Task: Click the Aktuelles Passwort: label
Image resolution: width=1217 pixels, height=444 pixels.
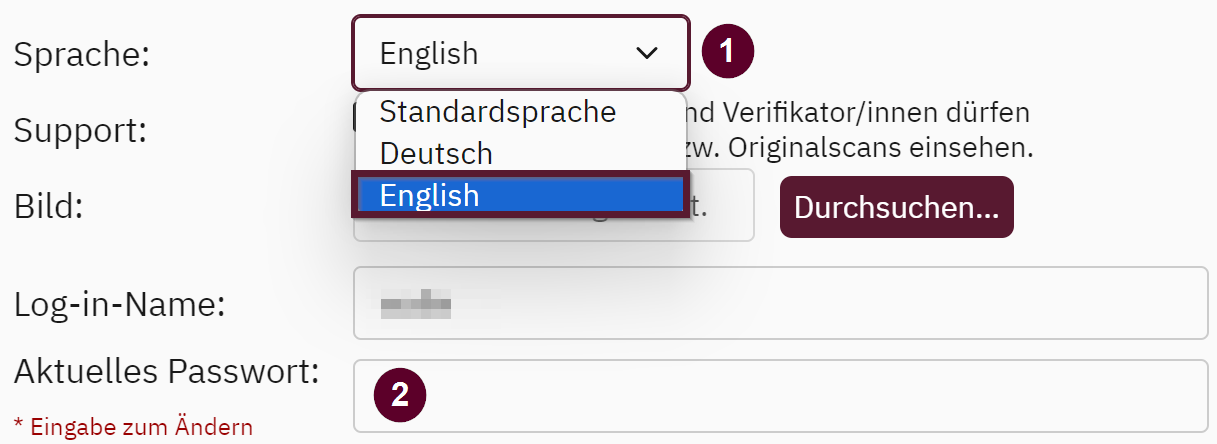Action: [x=166, y=372]
